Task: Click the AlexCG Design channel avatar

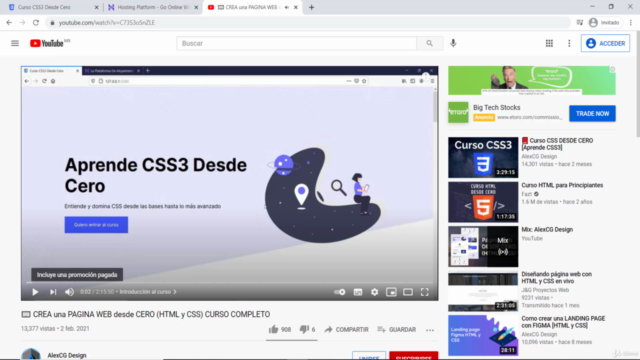Action: coord(31,354)
